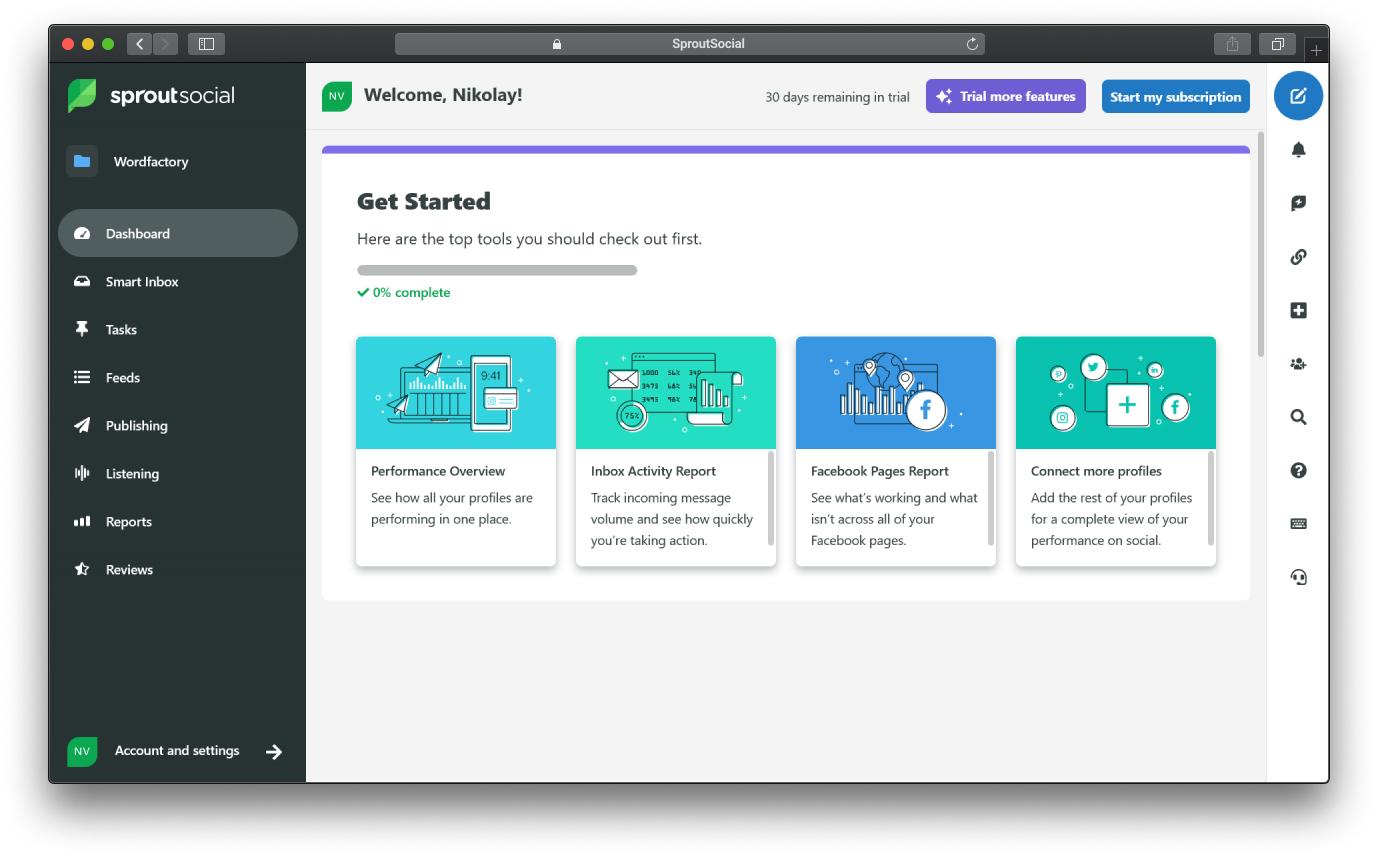Click the support headset icon

tap(1298, 577)
